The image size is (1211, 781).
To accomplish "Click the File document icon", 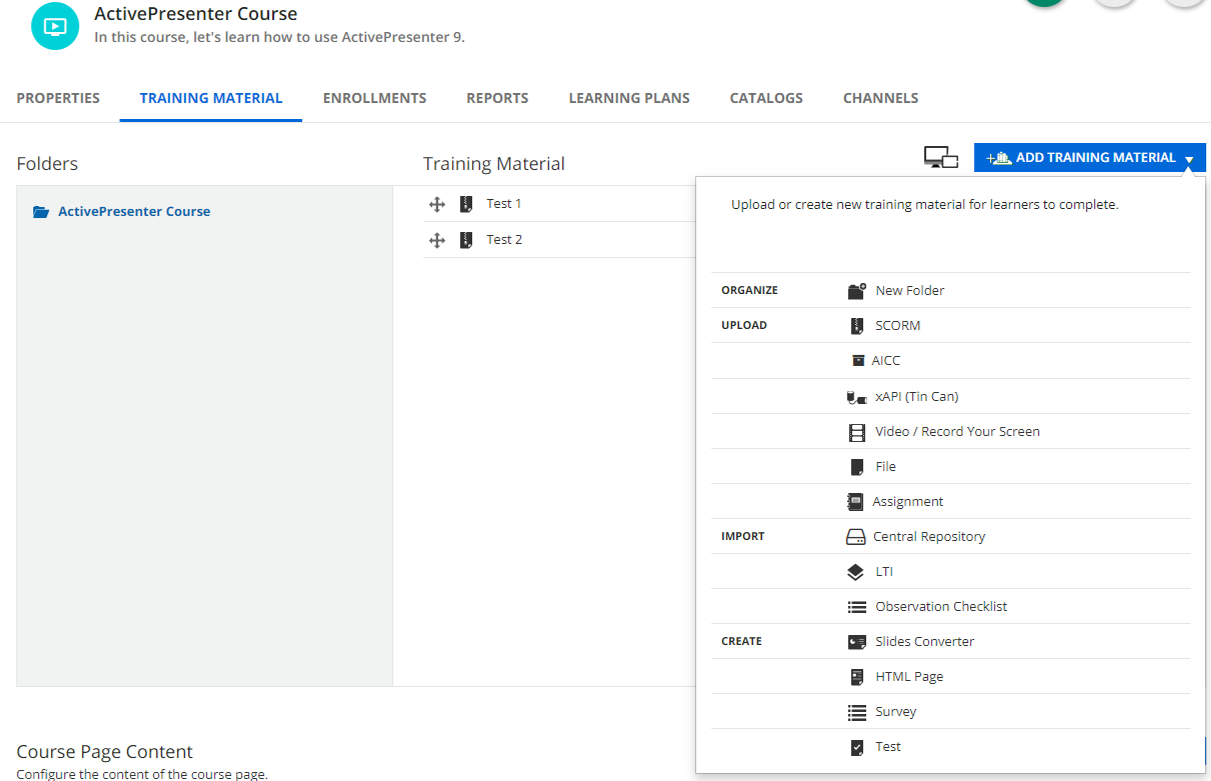I will pos(857,467).
